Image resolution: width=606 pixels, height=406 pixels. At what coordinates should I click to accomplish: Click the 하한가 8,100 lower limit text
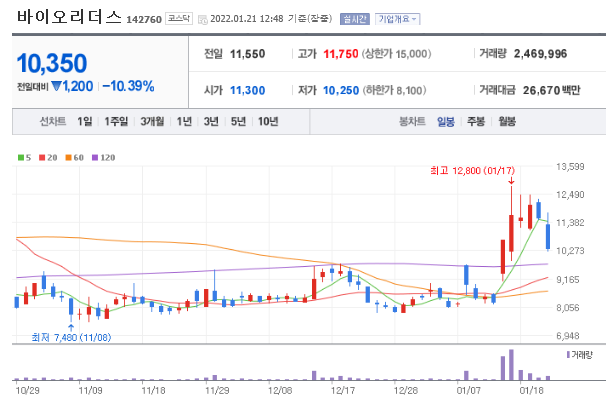(394, 90)
